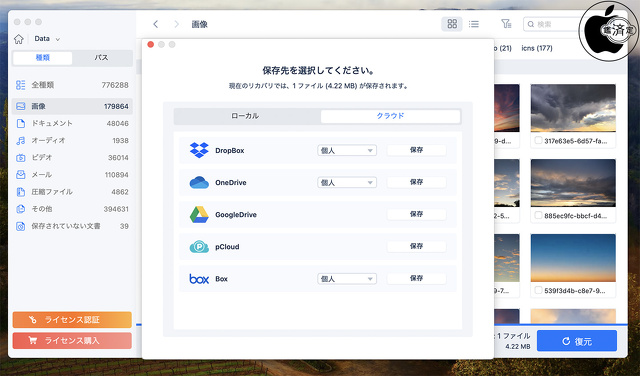This screenshot has width=640, height=376.
Task: Select the ビデオ category
Action: [x=72, y=158]
